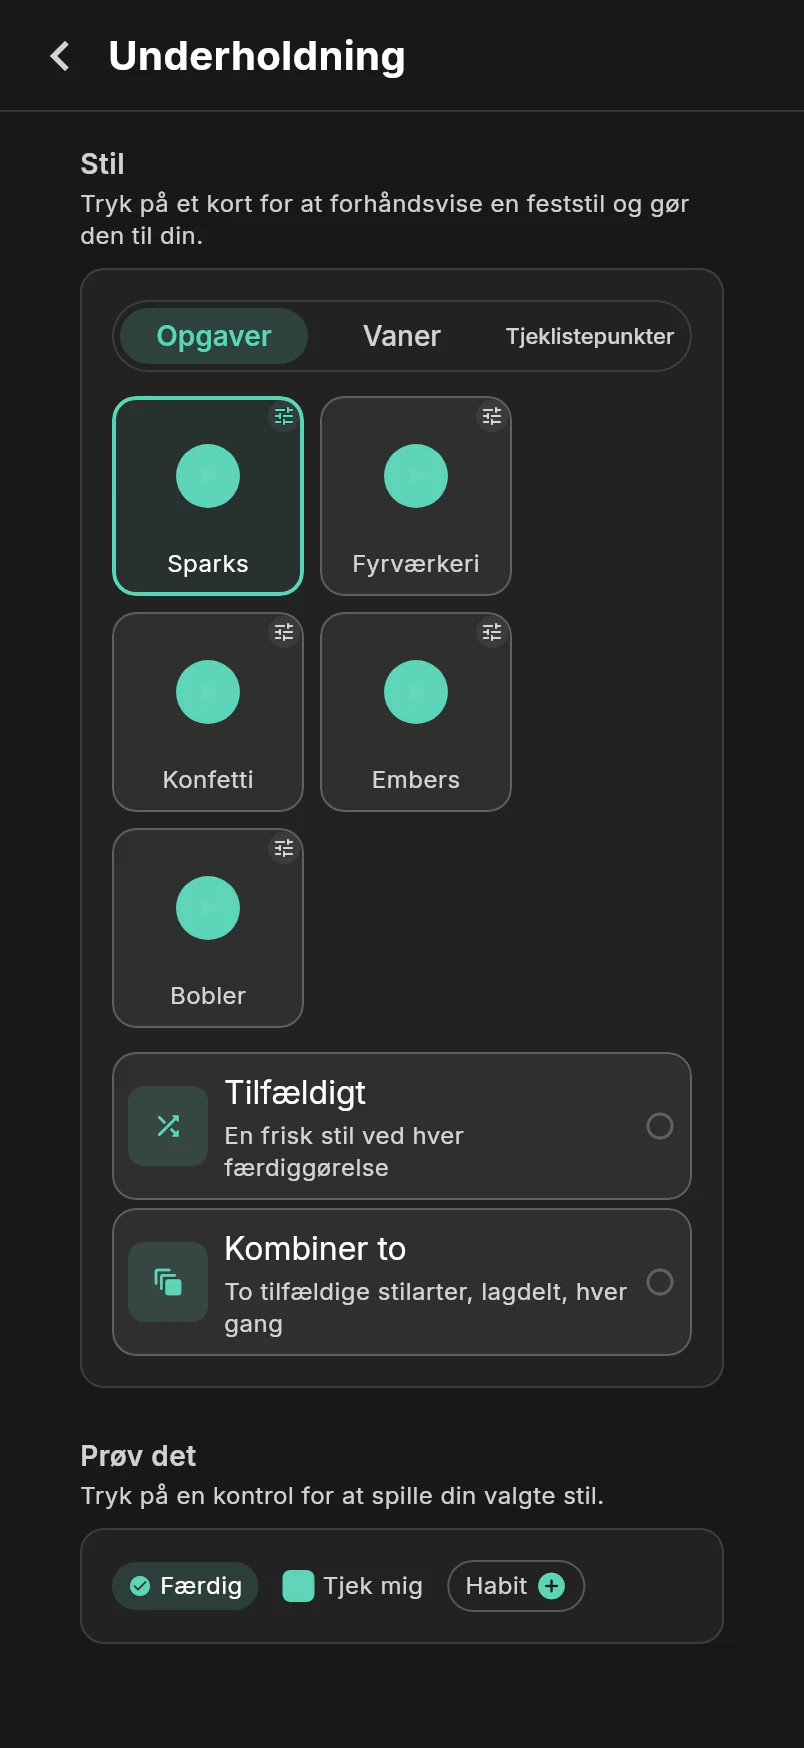This screenshot has height=1748, width=804.
Task: Switch to the Vaner tab
Action: 402,336
